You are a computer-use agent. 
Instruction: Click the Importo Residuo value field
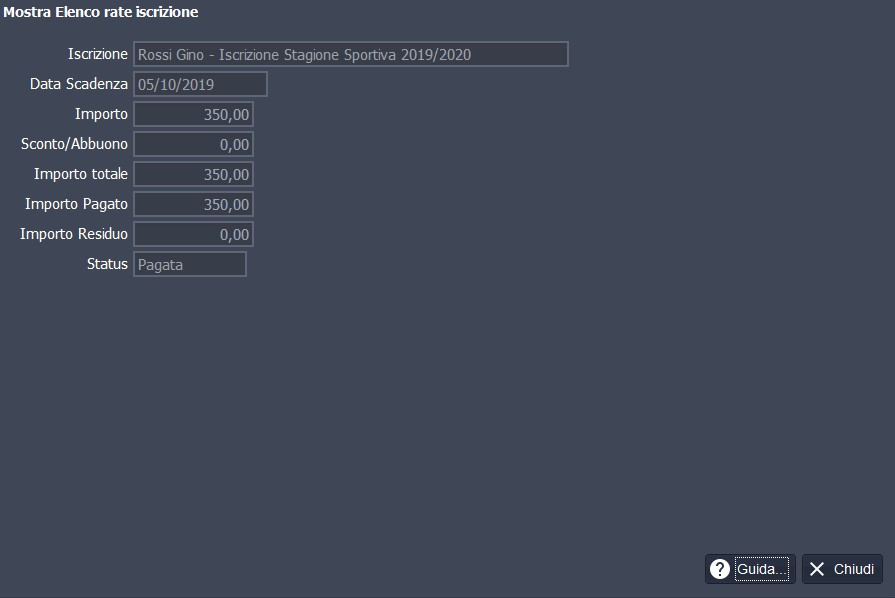193,234
